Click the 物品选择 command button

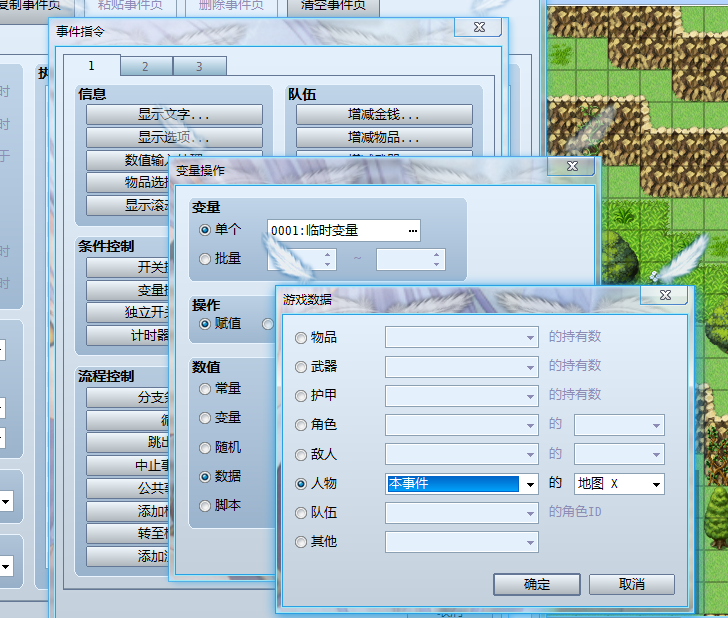tap(128, 182)
